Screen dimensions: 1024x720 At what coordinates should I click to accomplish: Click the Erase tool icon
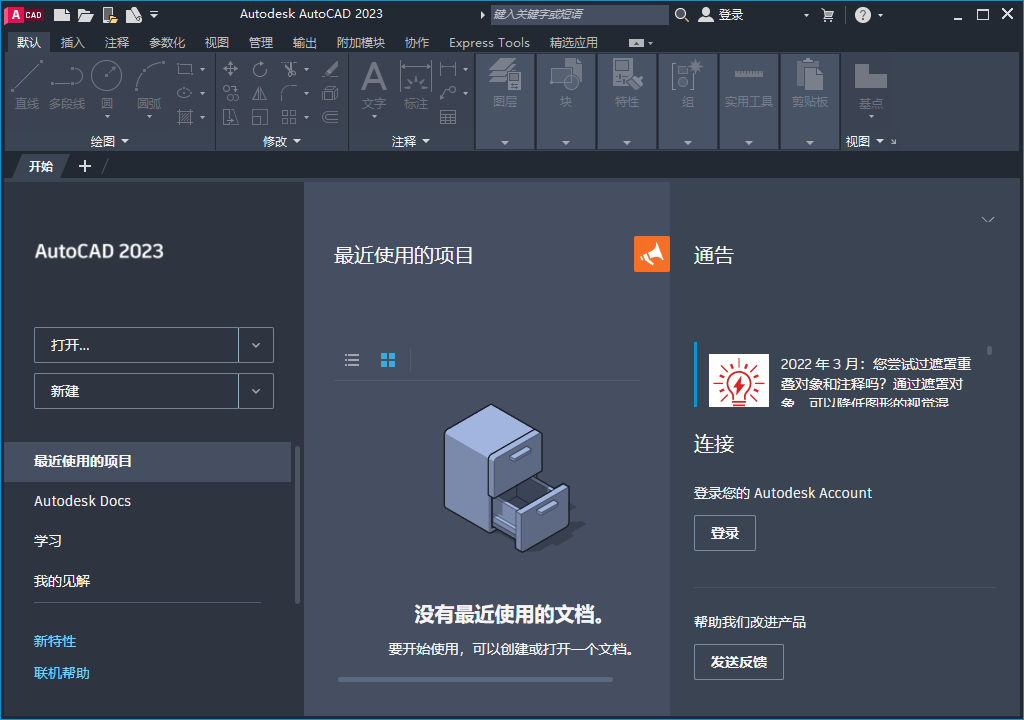[330, 69]
